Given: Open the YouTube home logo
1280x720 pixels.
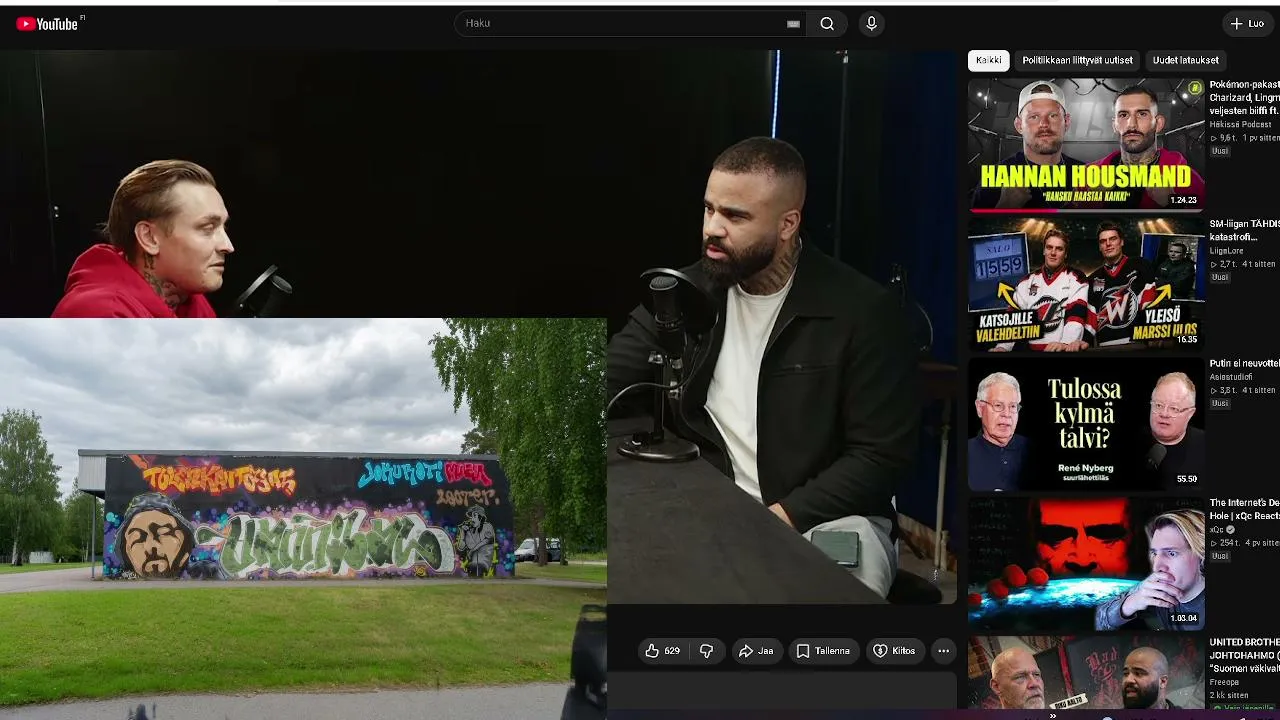Looking at the screenshot, I should click(x=47, y=24).
